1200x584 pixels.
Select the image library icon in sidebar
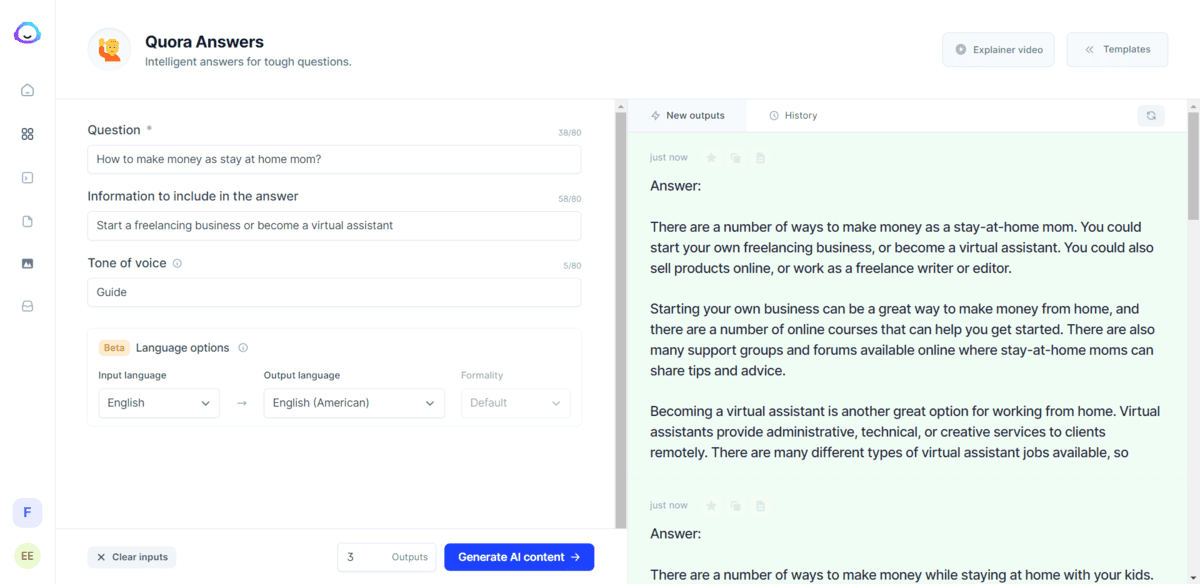(27, 263)
